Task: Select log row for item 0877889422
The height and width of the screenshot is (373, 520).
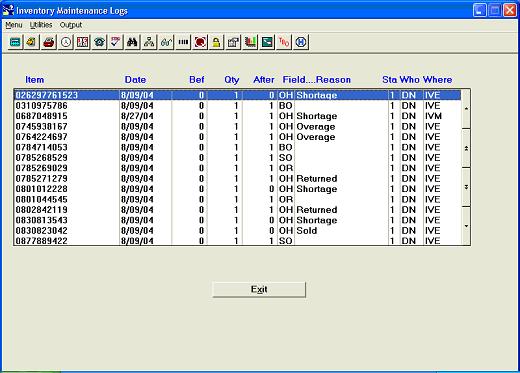Action: [x=238, y=241]
